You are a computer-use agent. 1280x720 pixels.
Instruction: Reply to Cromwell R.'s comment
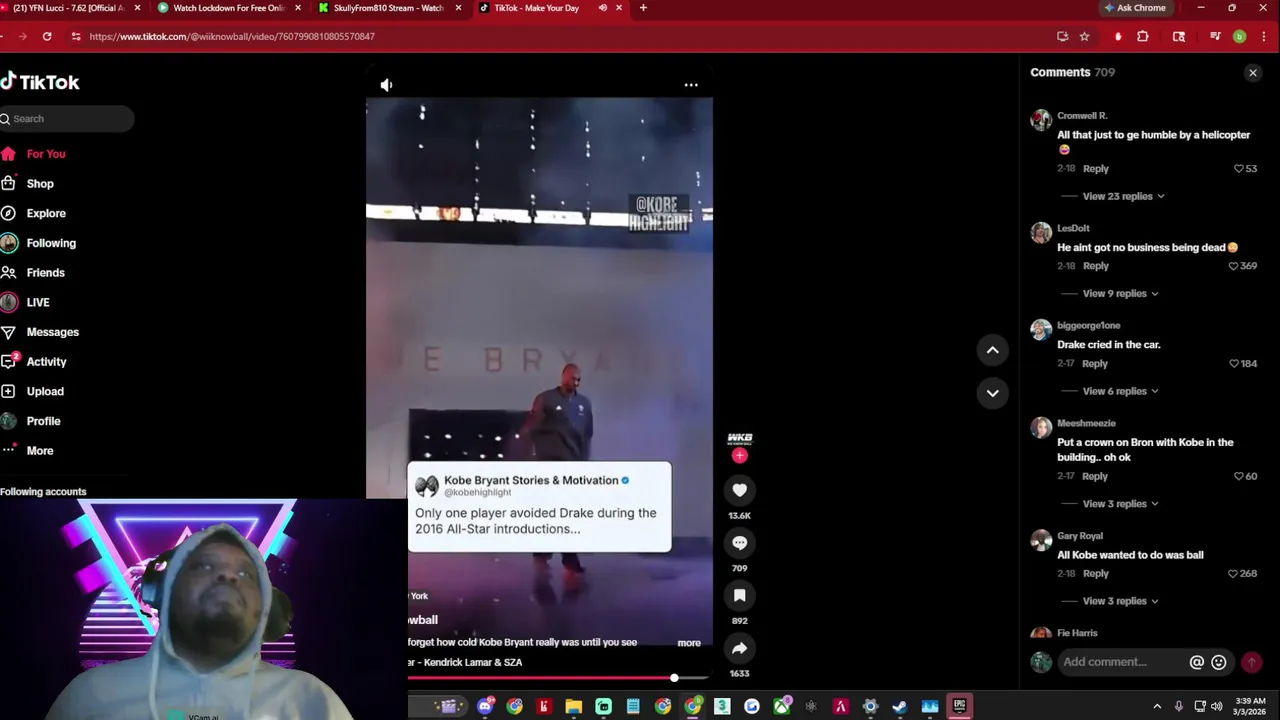(1095, 169)
